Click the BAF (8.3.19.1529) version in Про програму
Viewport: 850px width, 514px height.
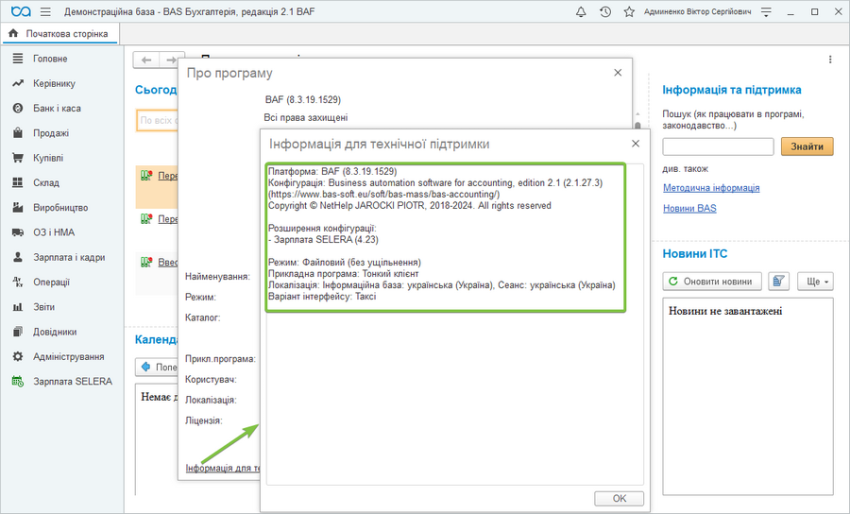(x=302, y=100)
